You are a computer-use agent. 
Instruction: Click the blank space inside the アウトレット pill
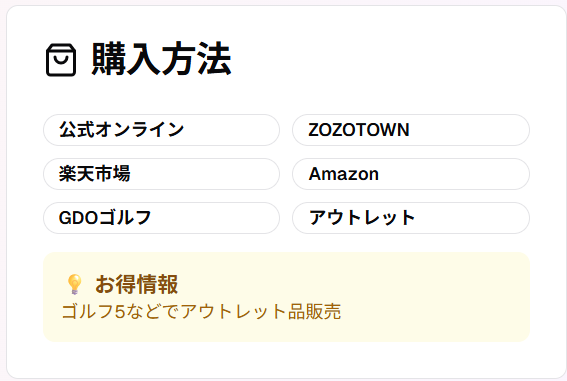(x=472, y=218)
